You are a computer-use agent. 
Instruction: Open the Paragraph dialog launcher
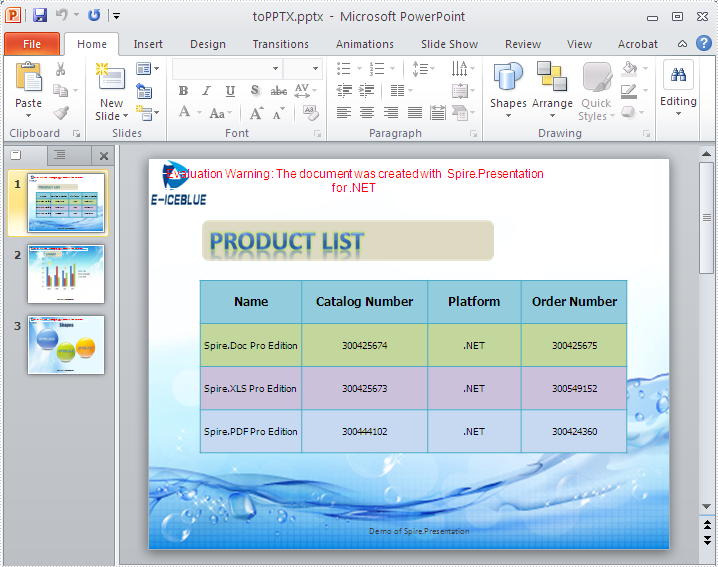tap(473, 134)
